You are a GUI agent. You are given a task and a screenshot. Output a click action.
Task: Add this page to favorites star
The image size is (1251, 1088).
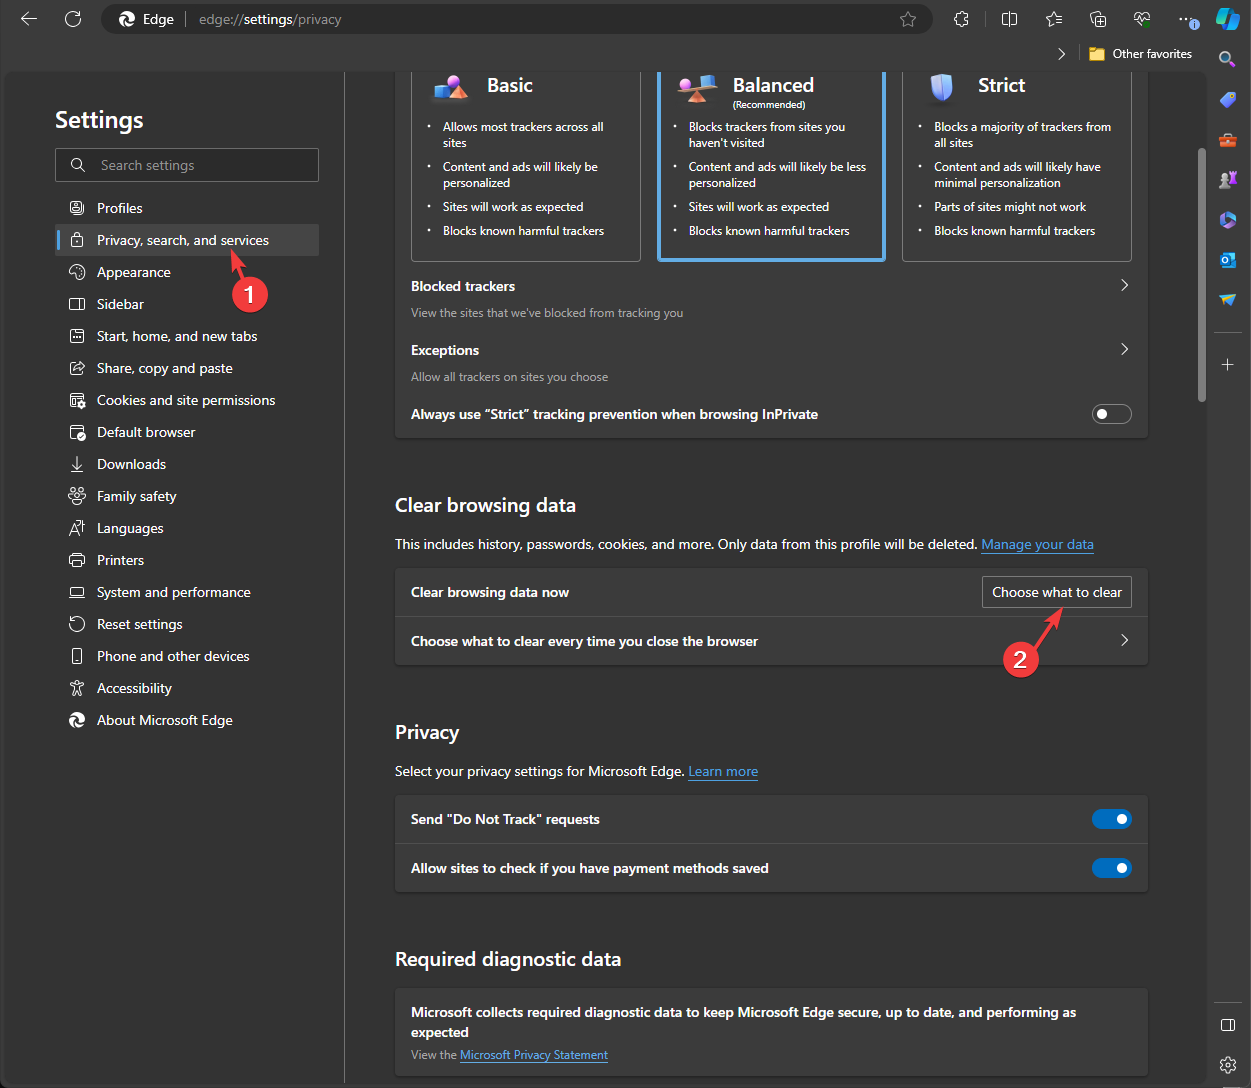pos(908,19)
